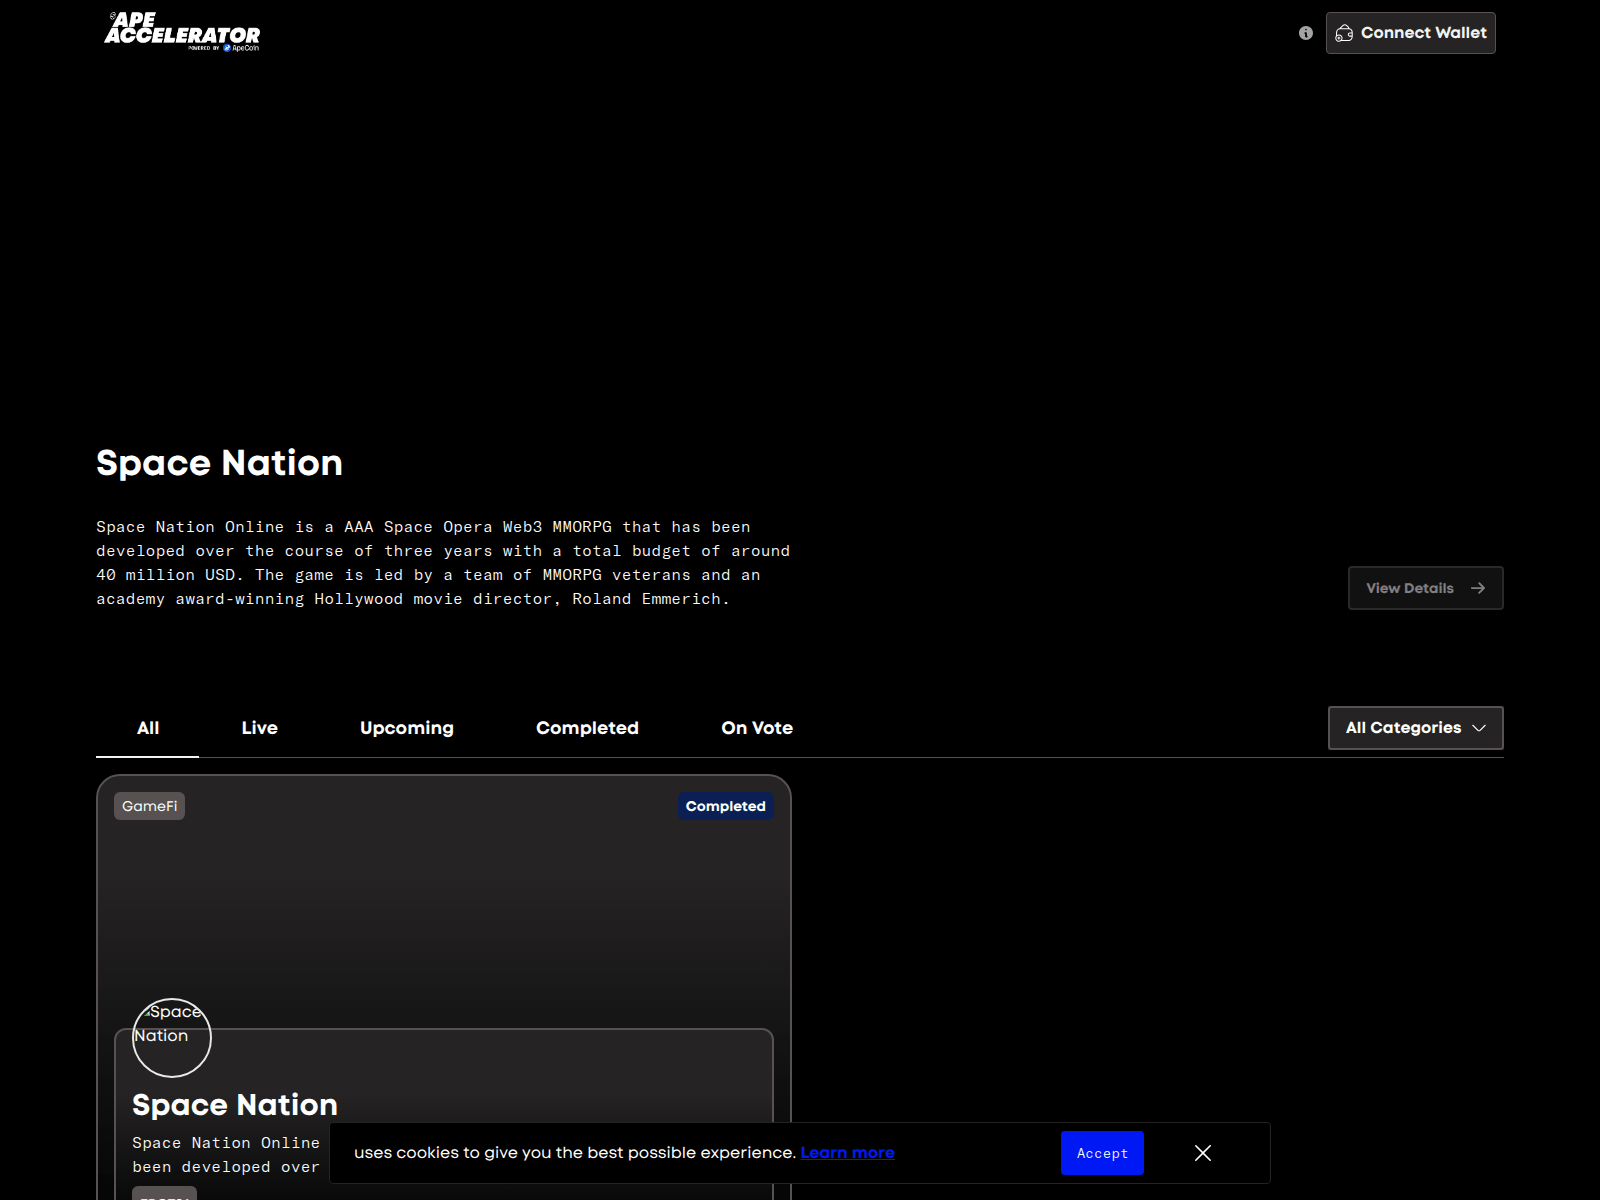The width and height of the screenshot is (1600, 1200).
Task: Switch to the Completed filter tab
Action: (x=587, y=728)
